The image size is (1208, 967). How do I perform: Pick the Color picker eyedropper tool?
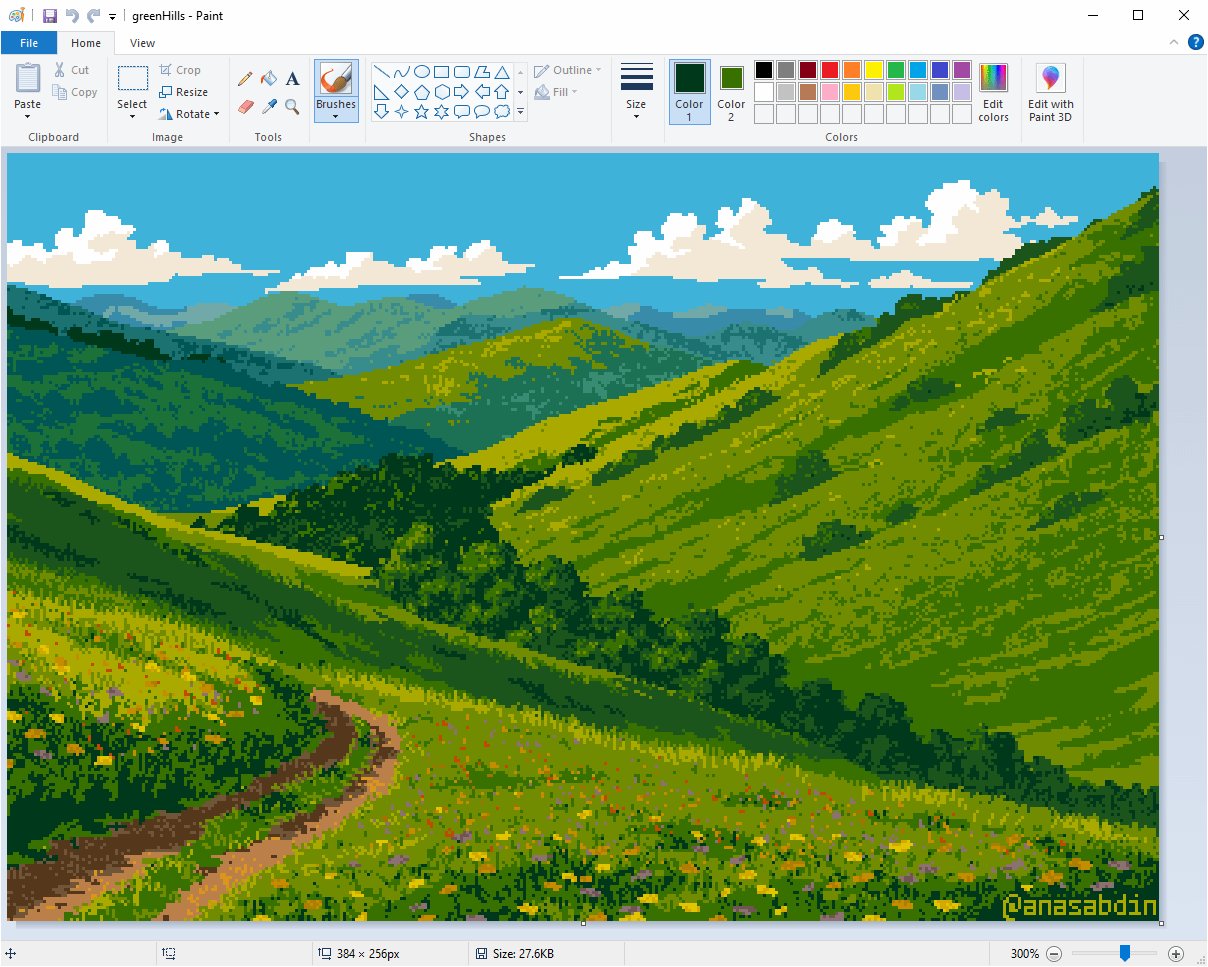(268, 106)
